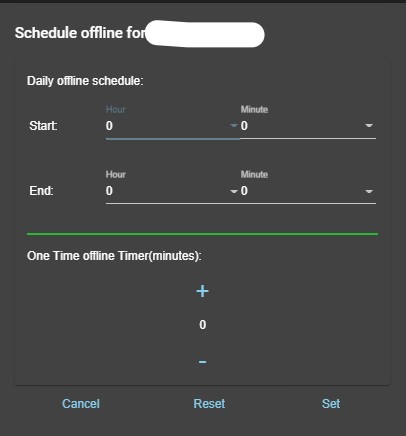
Task: Select the End Minute value field
Action: [308, 191]
